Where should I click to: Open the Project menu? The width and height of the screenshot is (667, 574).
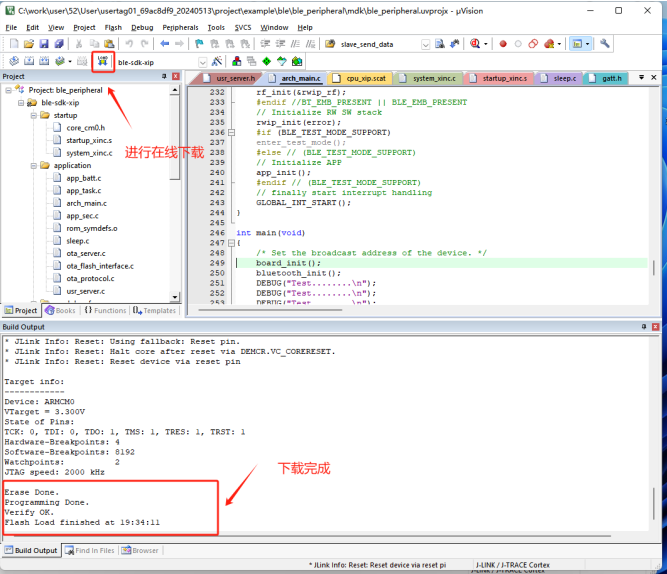84,27
